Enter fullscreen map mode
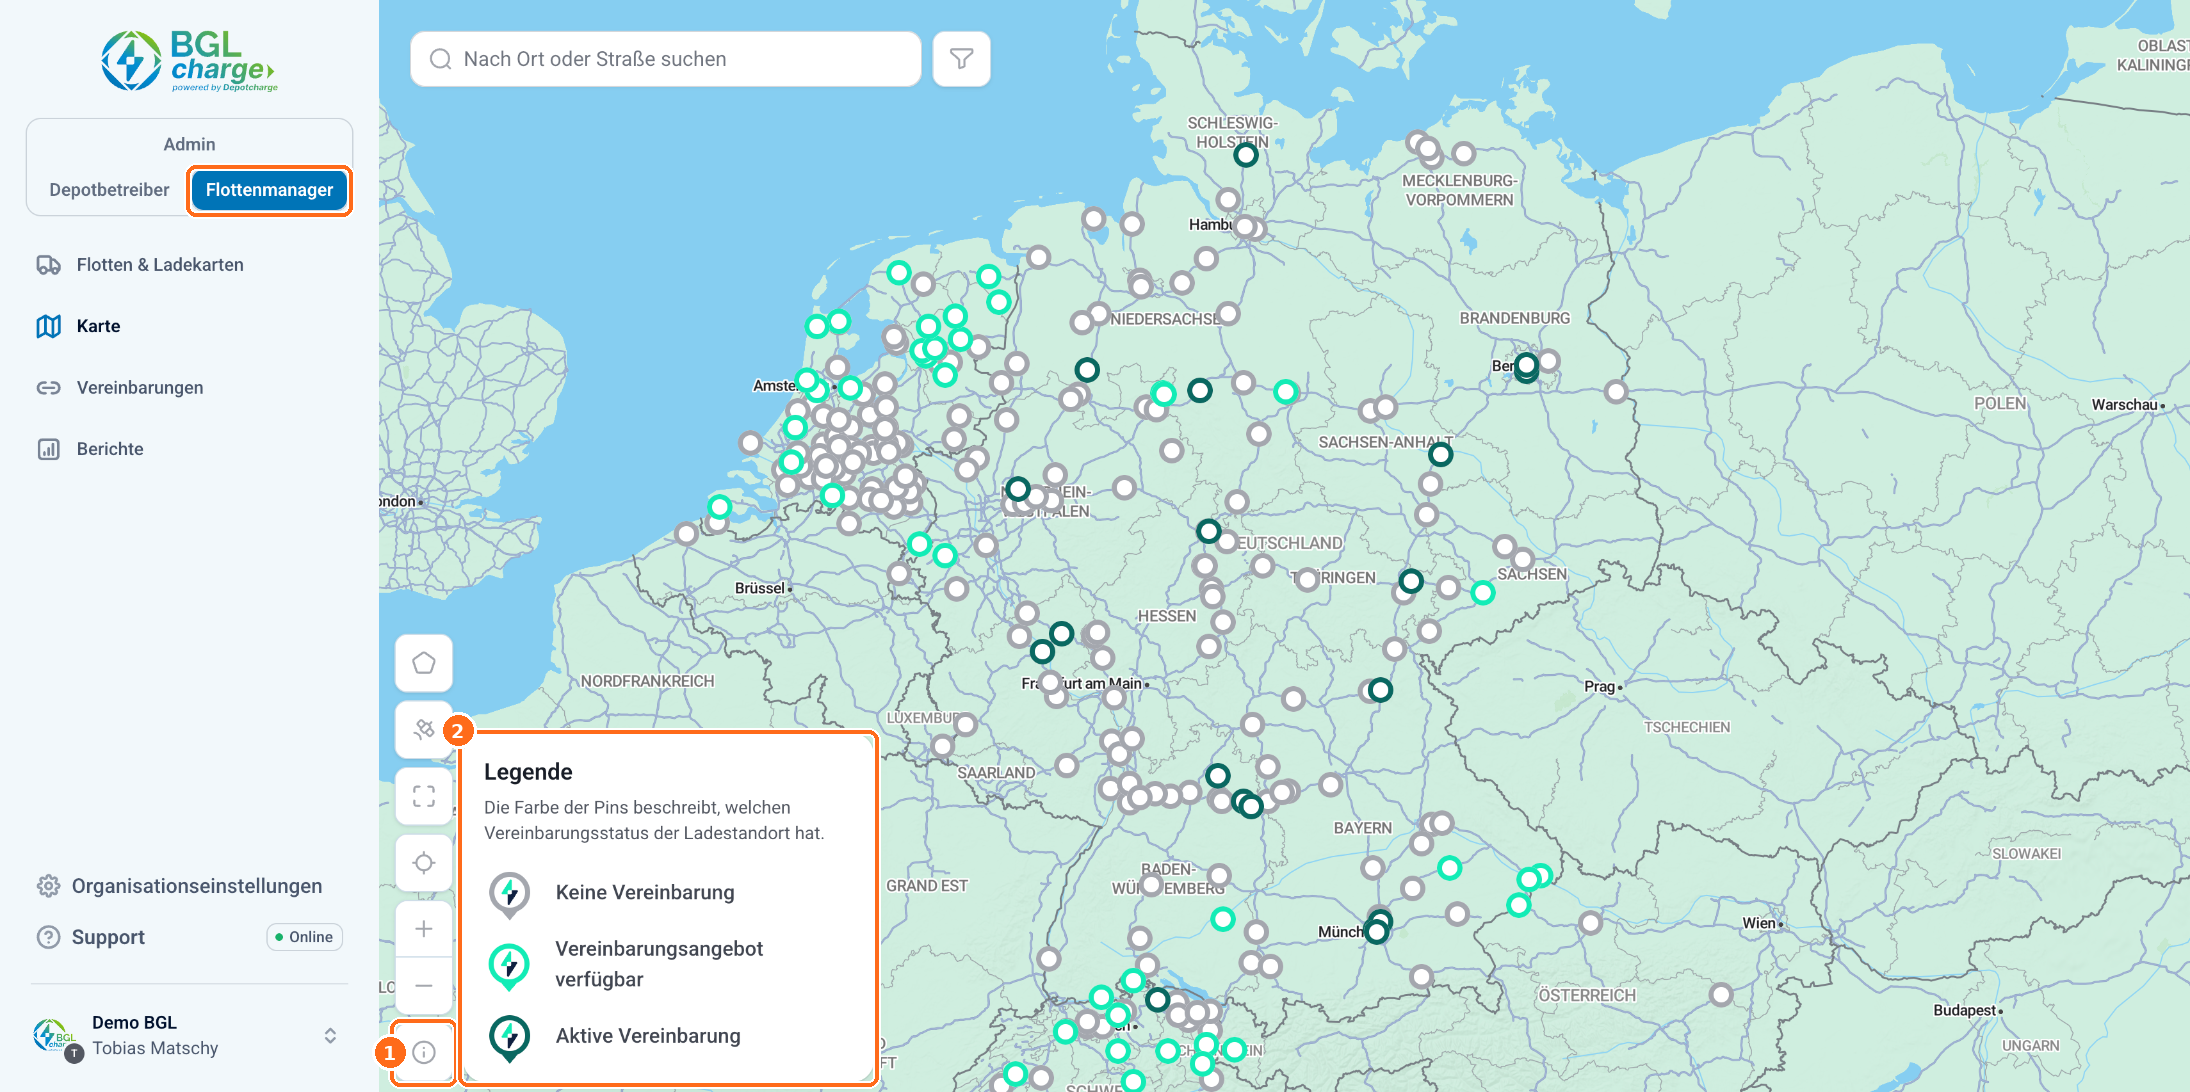This screenshot has width=2190, height=1092. 424,796
